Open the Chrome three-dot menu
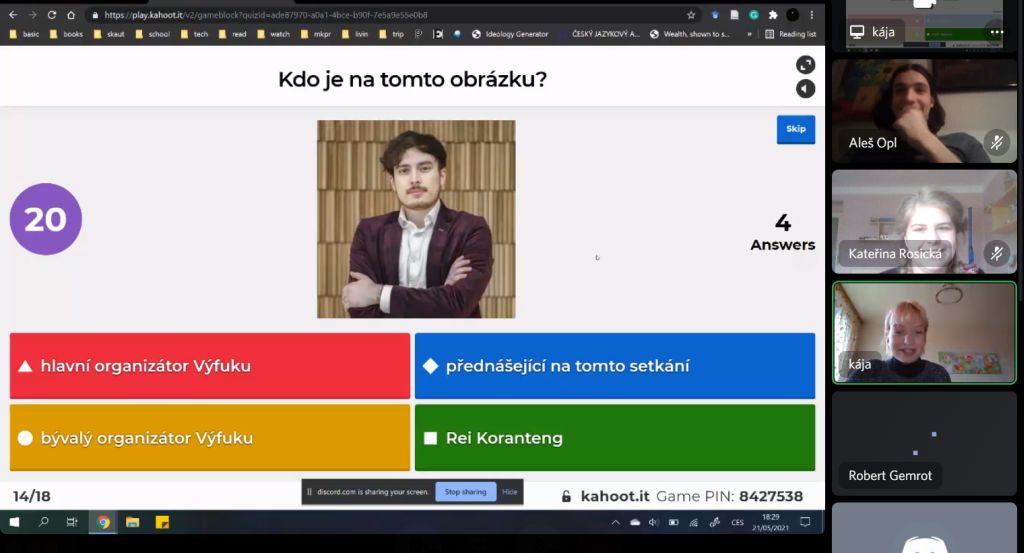 coord(811,15)
